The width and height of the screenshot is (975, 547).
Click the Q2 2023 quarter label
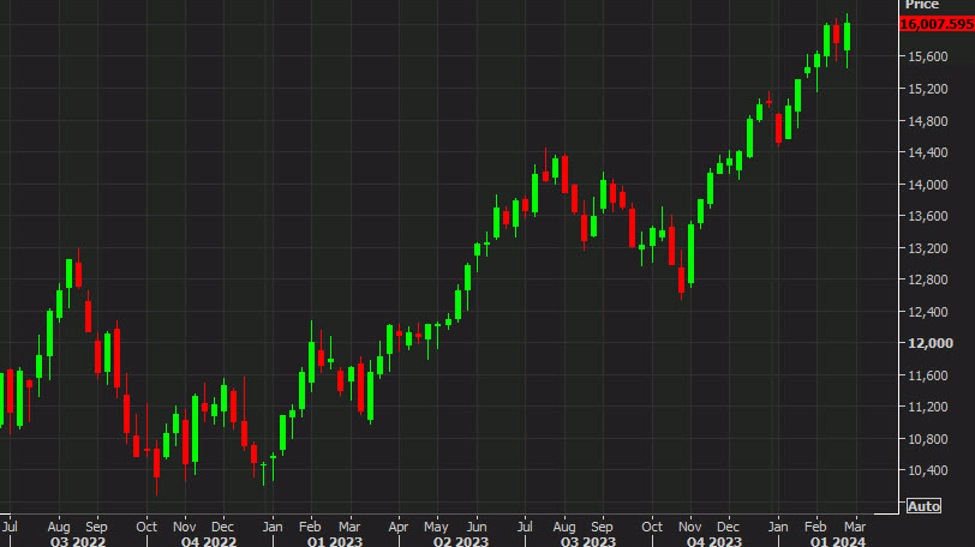[461, 541]
